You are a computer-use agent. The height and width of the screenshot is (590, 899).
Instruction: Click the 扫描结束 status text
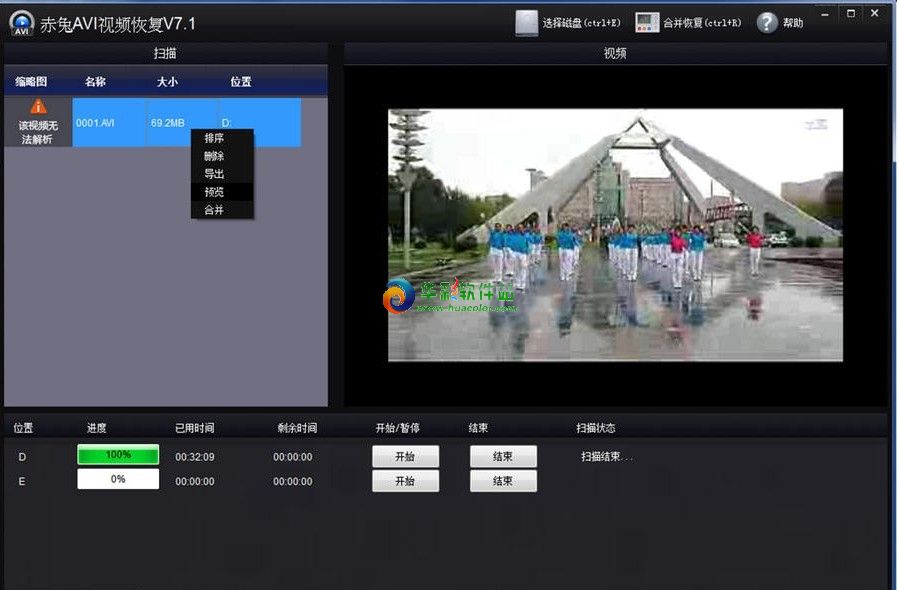607,457
